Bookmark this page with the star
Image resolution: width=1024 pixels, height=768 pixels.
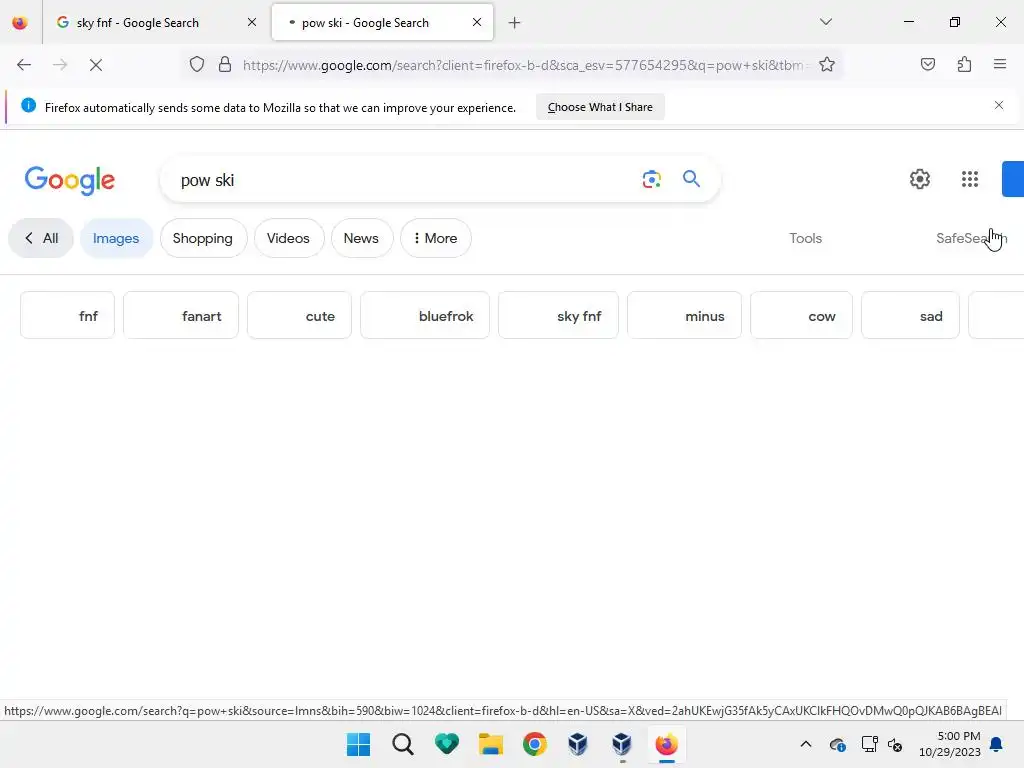[827, 65]
